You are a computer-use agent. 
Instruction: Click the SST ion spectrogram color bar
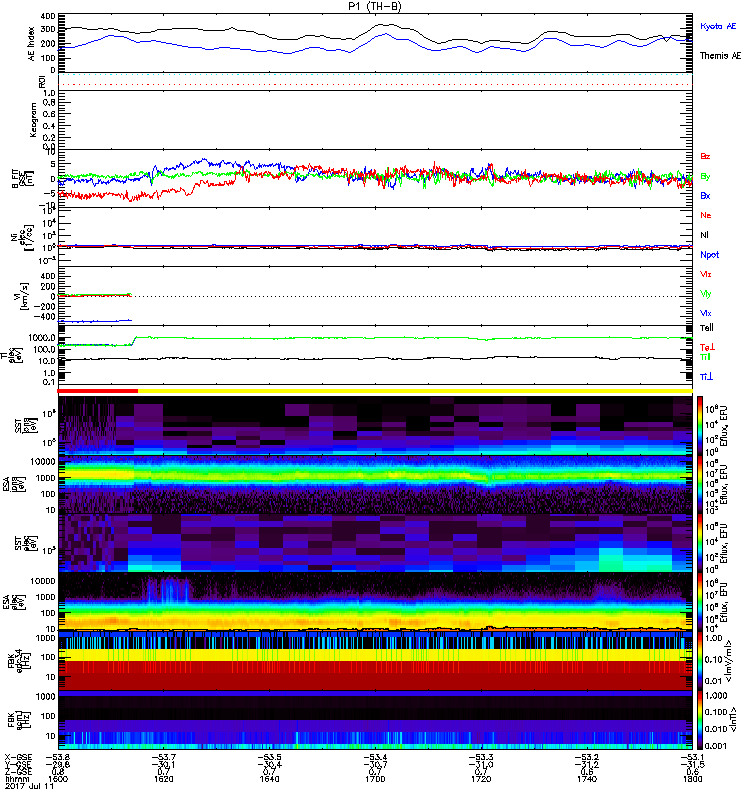(700, 426)
